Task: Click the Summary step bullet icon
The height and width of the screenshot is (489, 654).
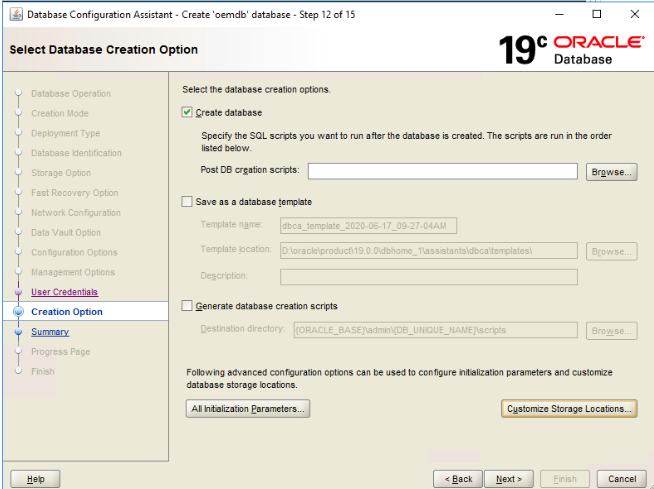Action: pyautogui.click(x=18, y=332)
